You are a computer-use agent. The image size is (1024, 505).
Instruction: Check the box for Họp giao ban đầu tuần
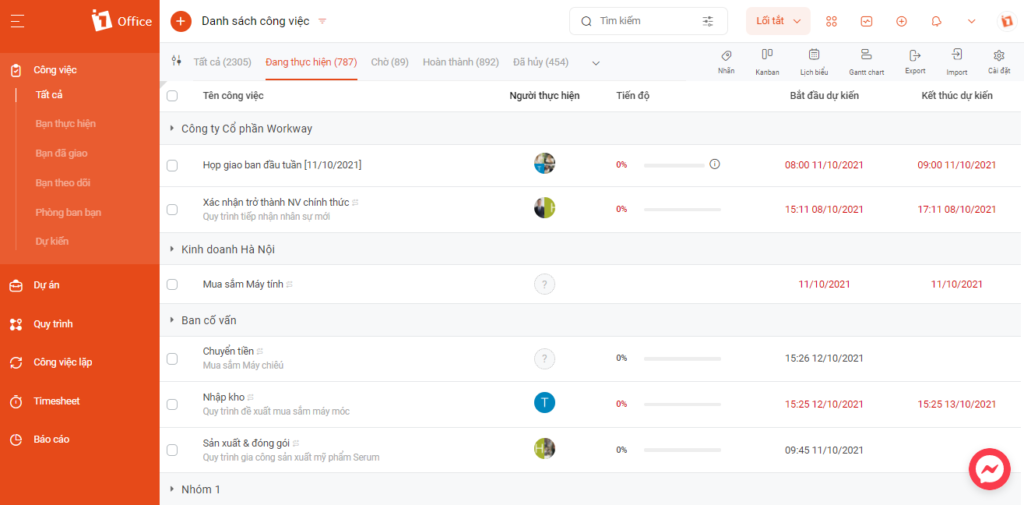click(172, 166)
